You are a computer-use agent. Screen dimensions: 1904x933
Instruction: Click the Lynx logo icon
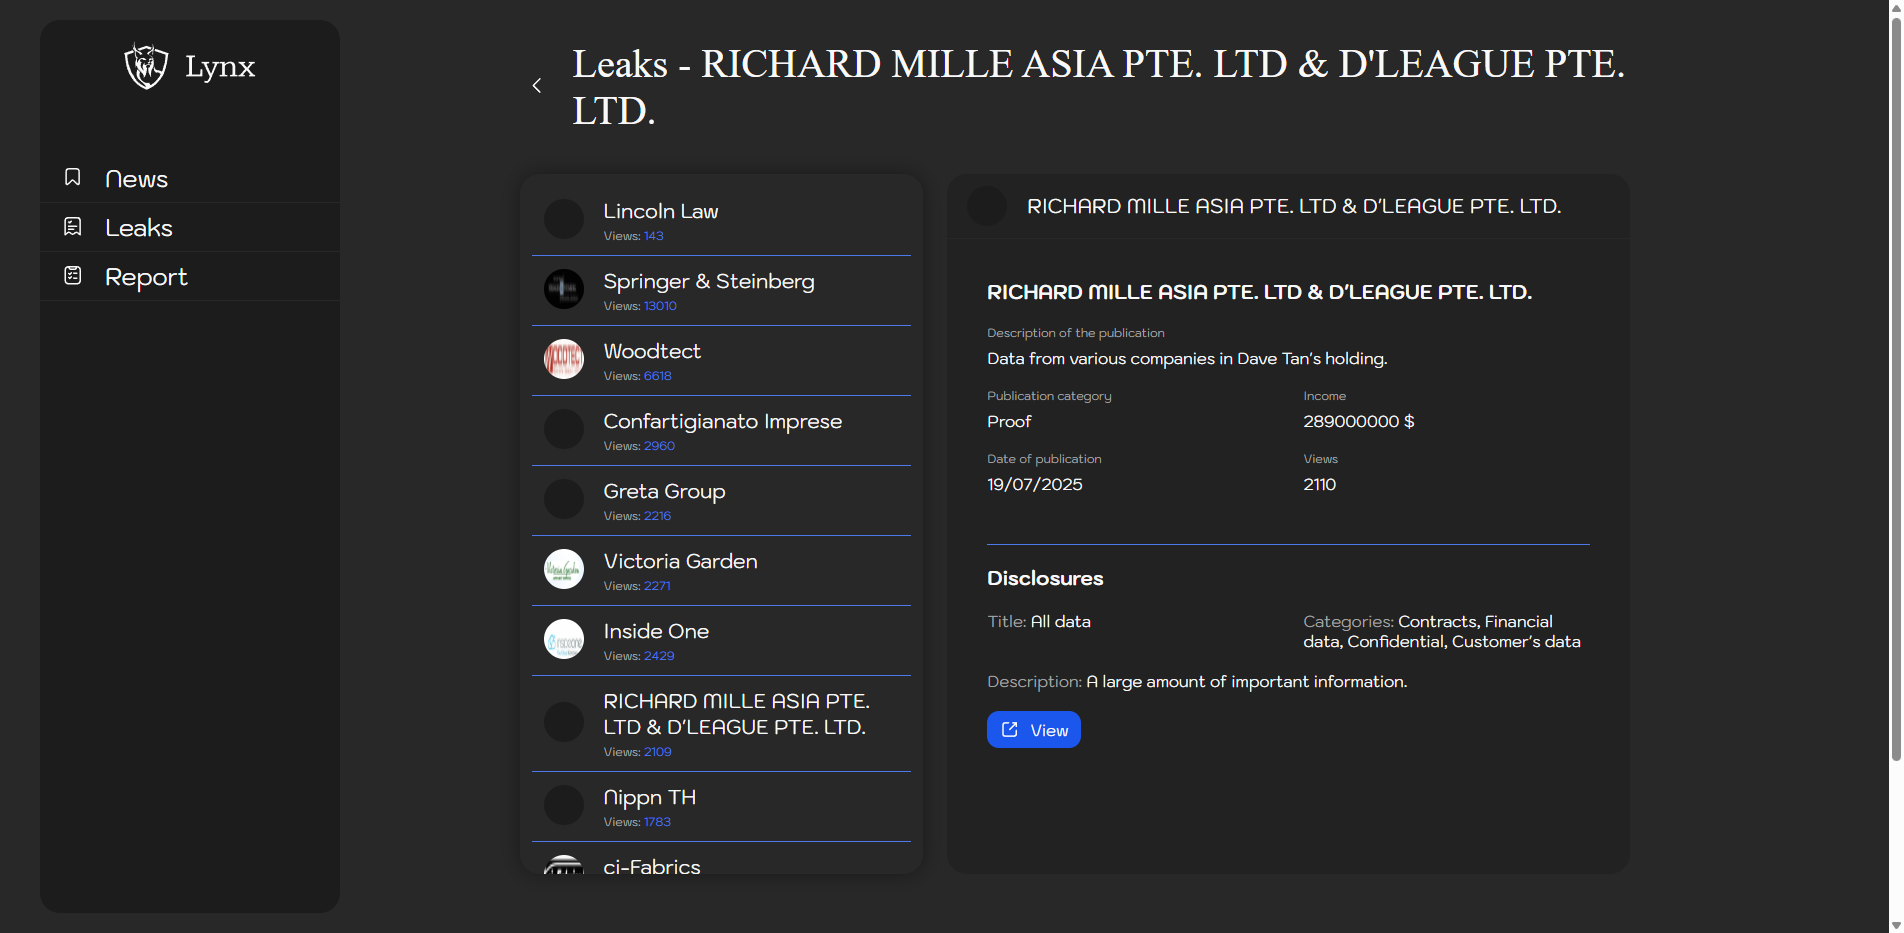146,66
